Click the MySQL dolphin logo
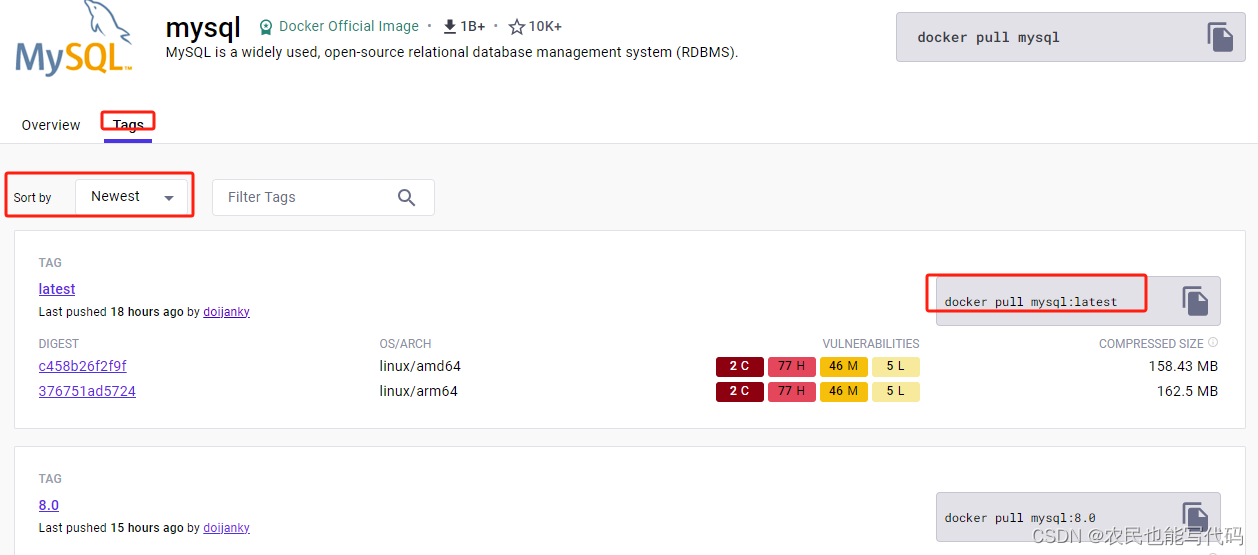The image size is (1258, 555). [73, 39]
